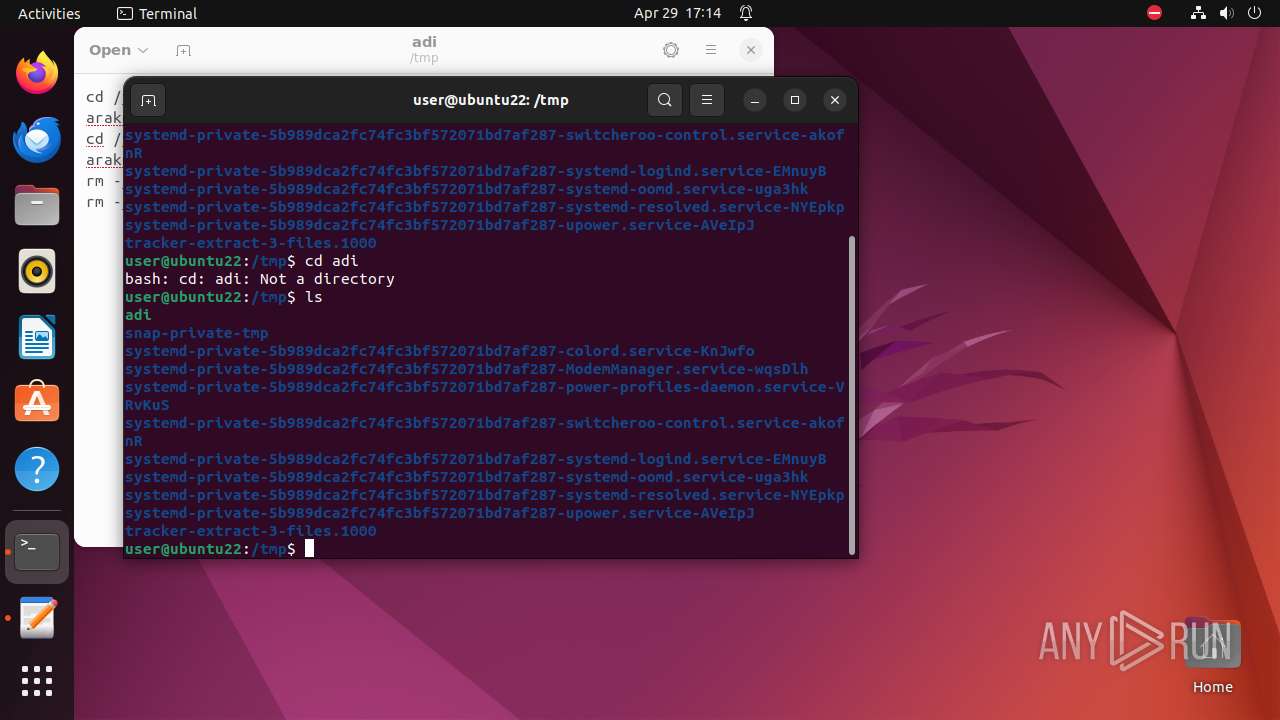1280x720 pixels.
Task: Click the notification bell icon
Action: click(x=746, y=13)
